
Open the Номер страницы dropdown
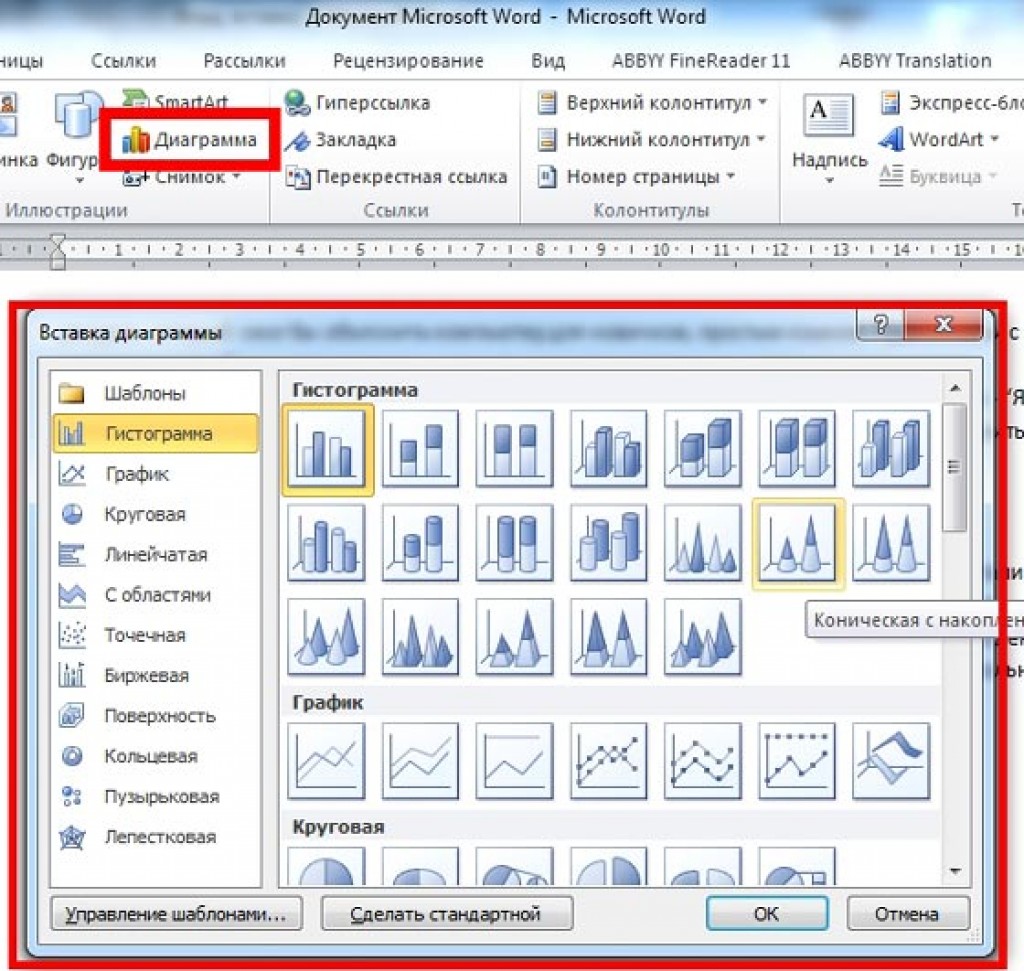click(x=636, y=176)
